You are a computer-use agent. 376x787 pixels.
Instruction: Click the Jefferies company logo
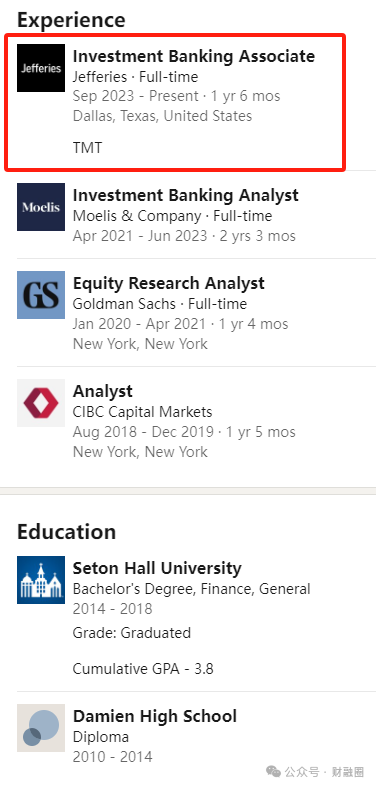41,68
